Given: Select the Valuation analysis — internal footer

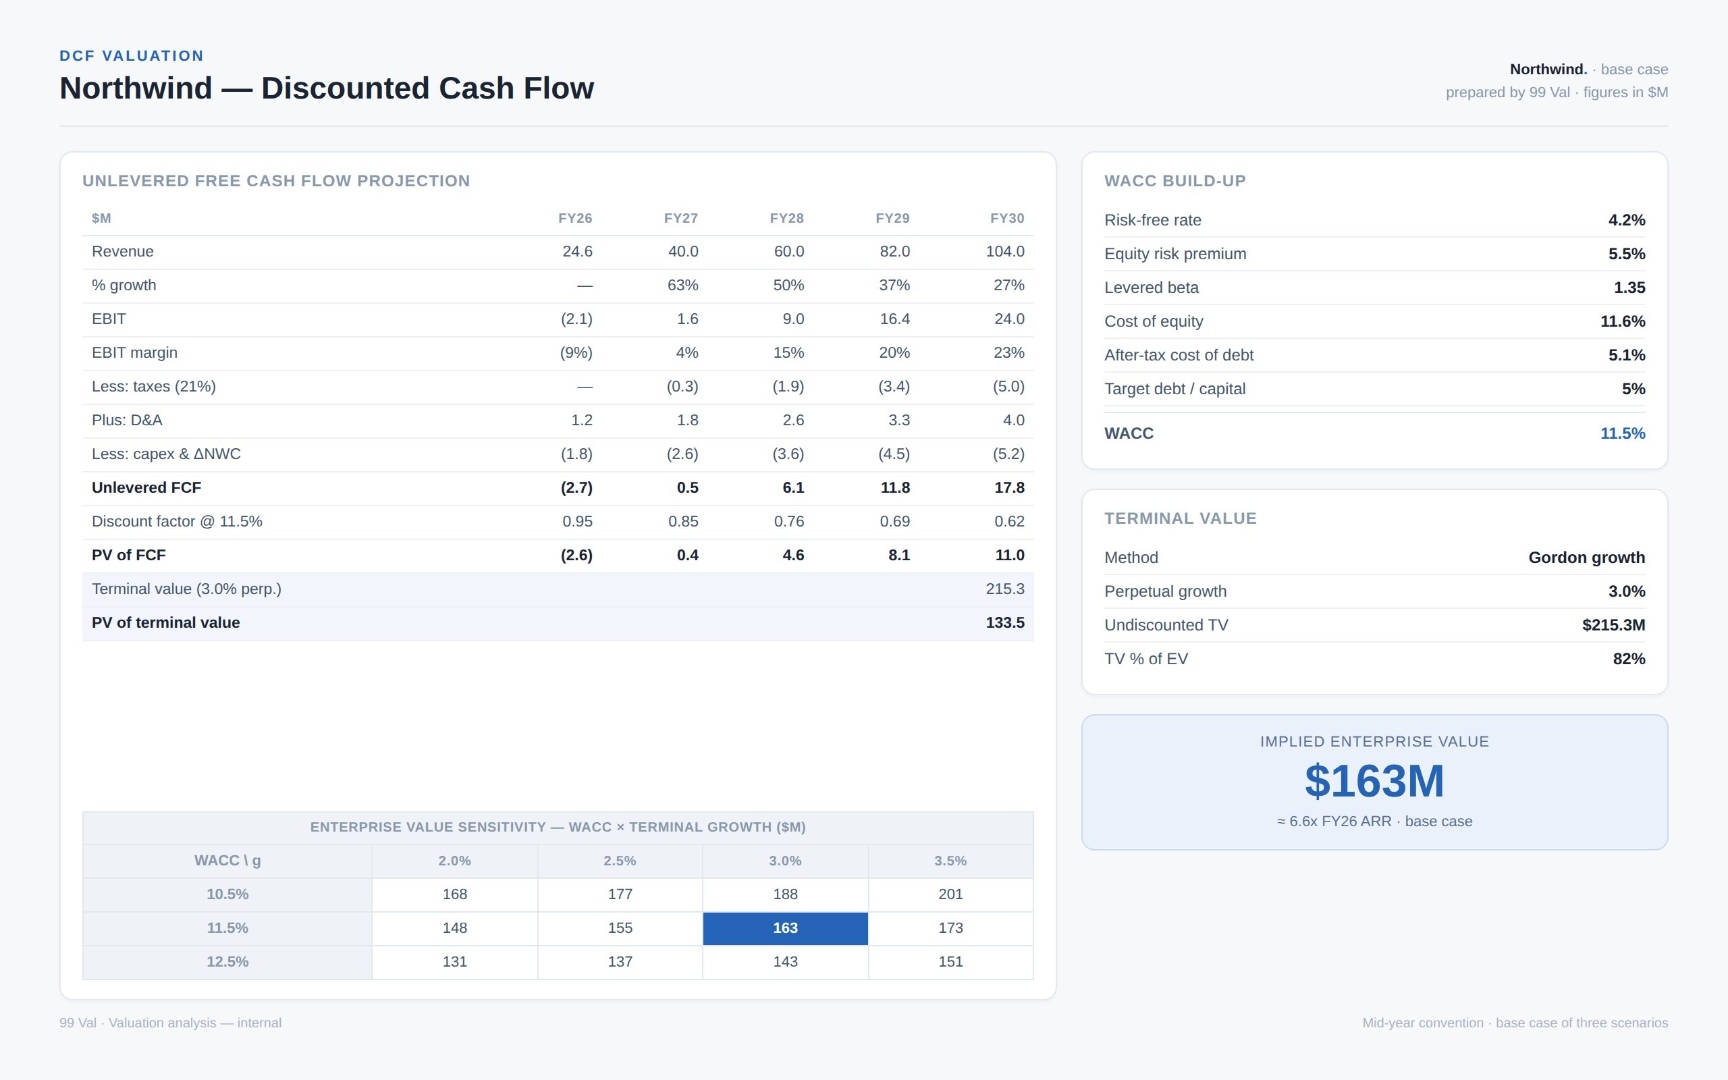Looking at the screenshot, I should (170, 1023).
